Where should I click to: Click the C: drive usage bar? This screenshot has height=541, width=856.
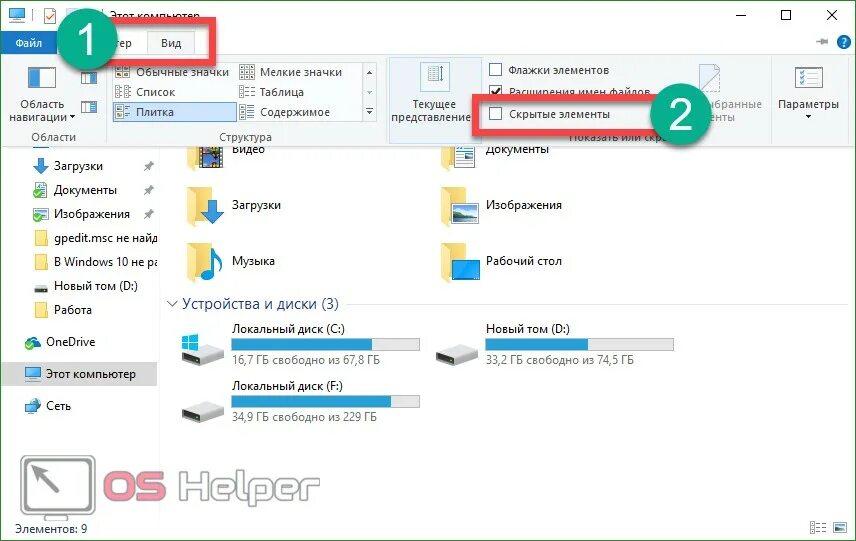[x=325, y=344]
